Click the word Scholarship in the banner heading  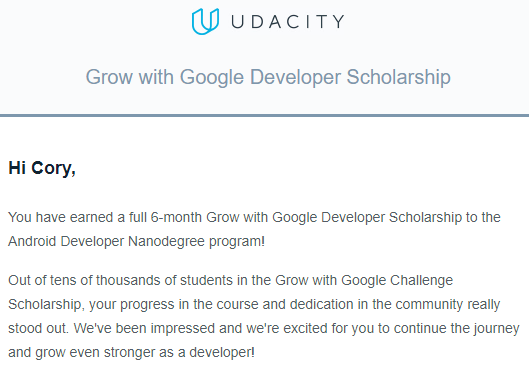(398, 77)
